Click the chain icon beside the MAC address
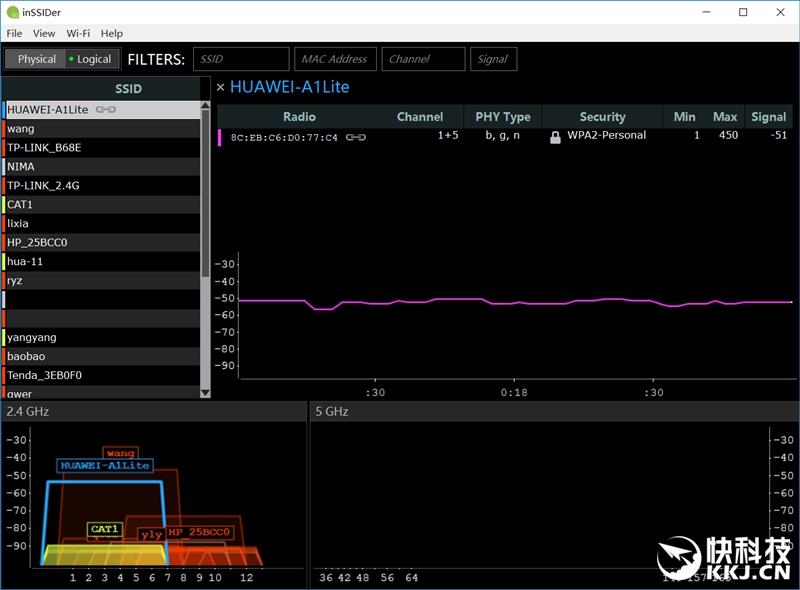 click(x=355, y=137)
